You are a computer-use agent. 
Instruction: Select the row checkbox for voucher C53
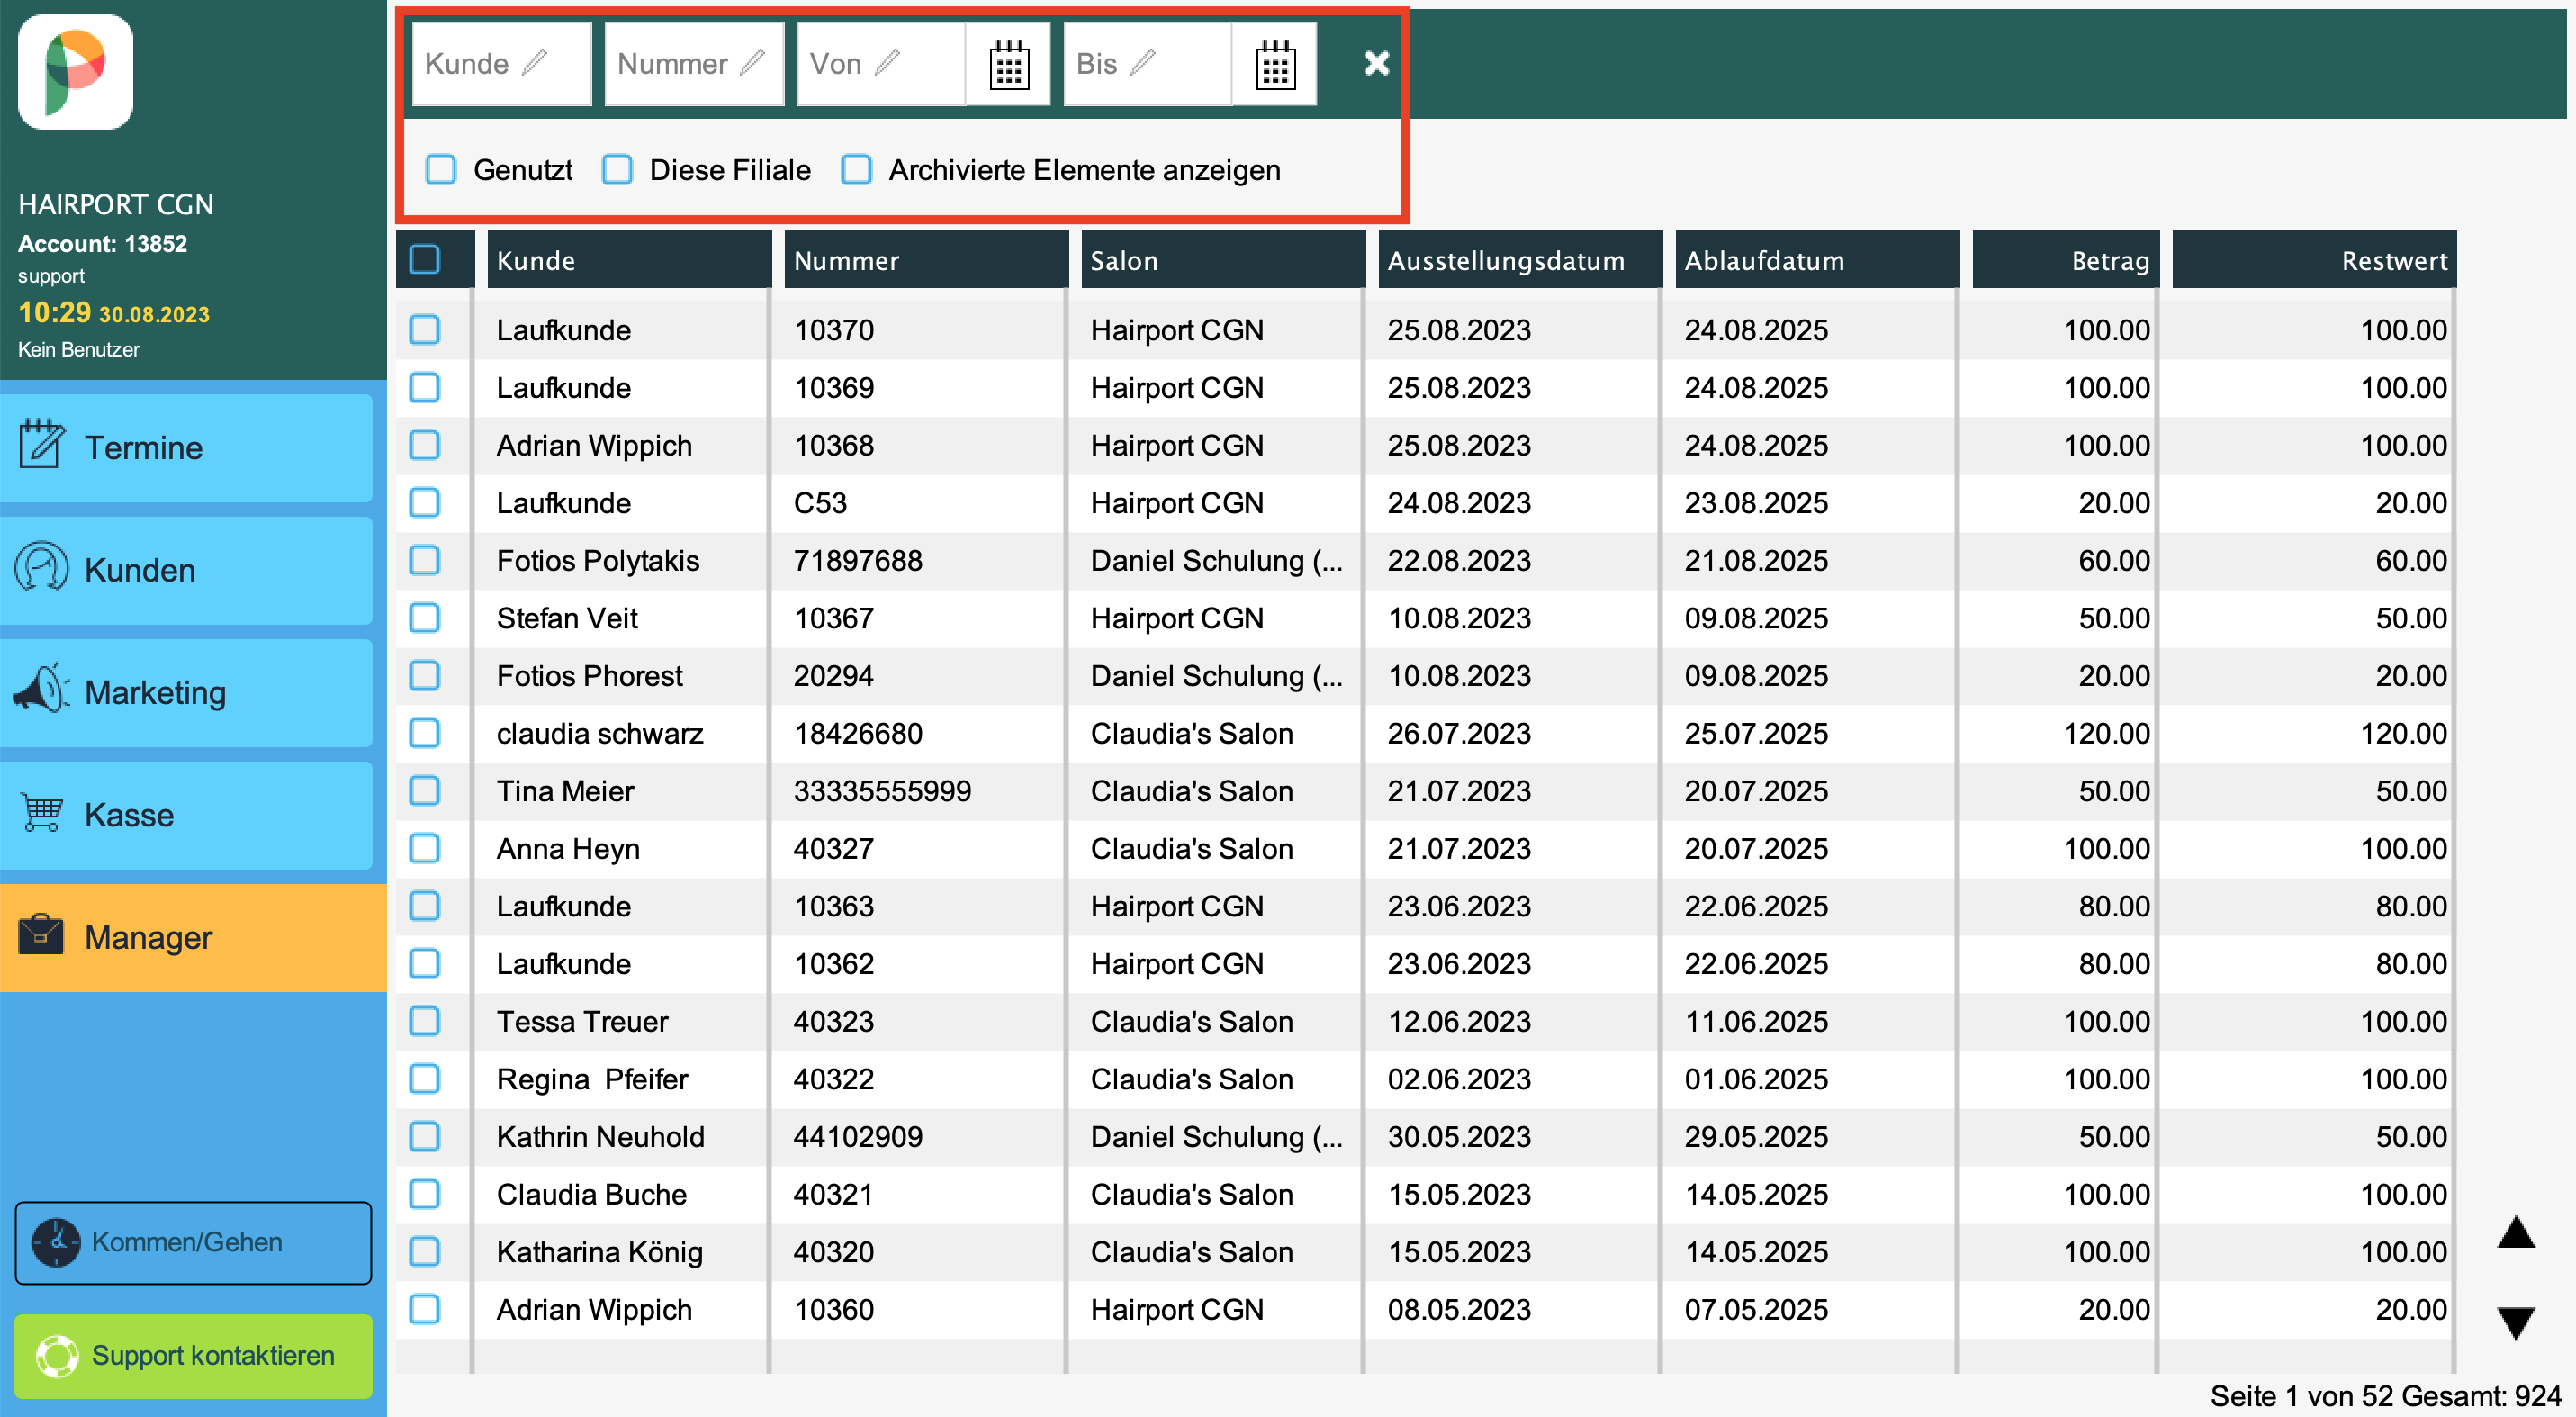click(x=425, y=502)
